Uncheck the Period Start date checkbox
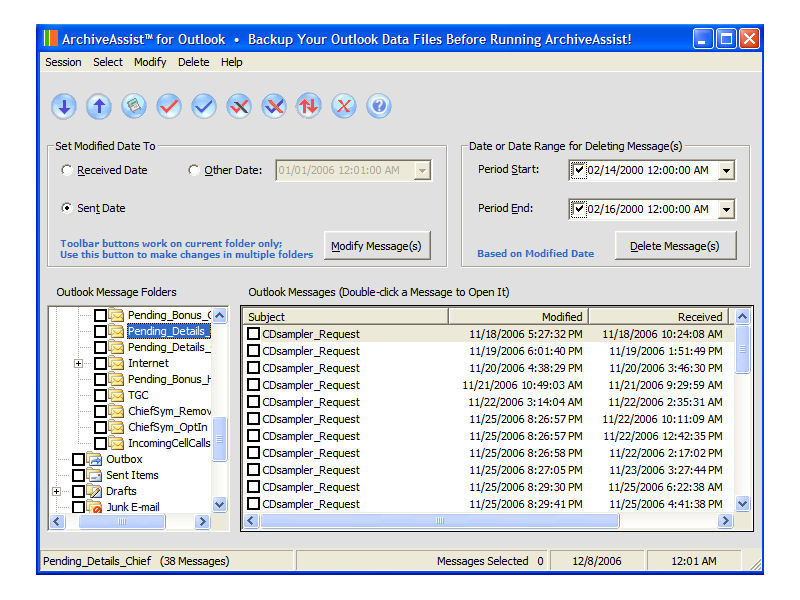 tap(579, 170)
